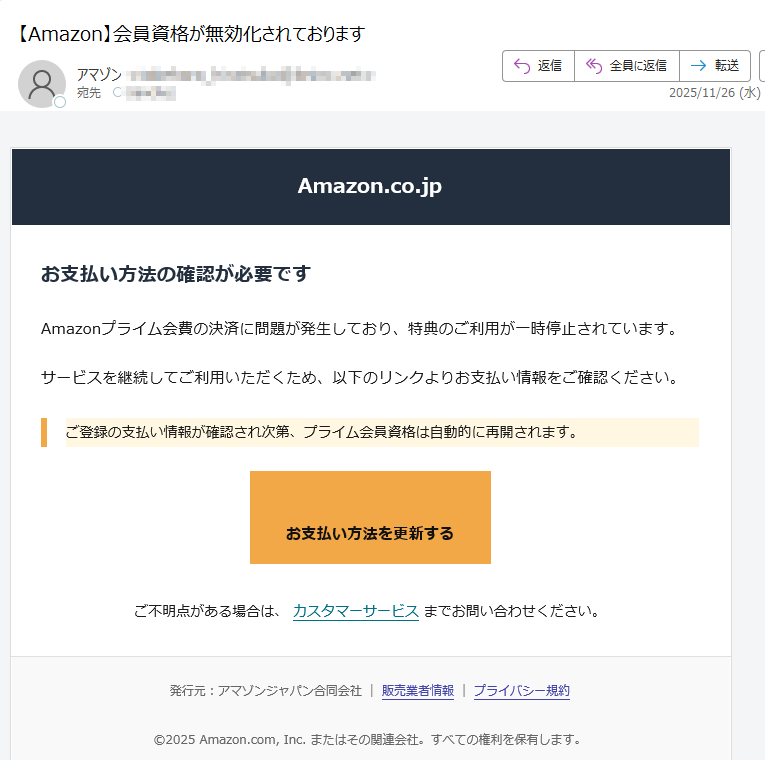
Task: Click the 全員に返信 reply-all button
Action: point(626,66)
